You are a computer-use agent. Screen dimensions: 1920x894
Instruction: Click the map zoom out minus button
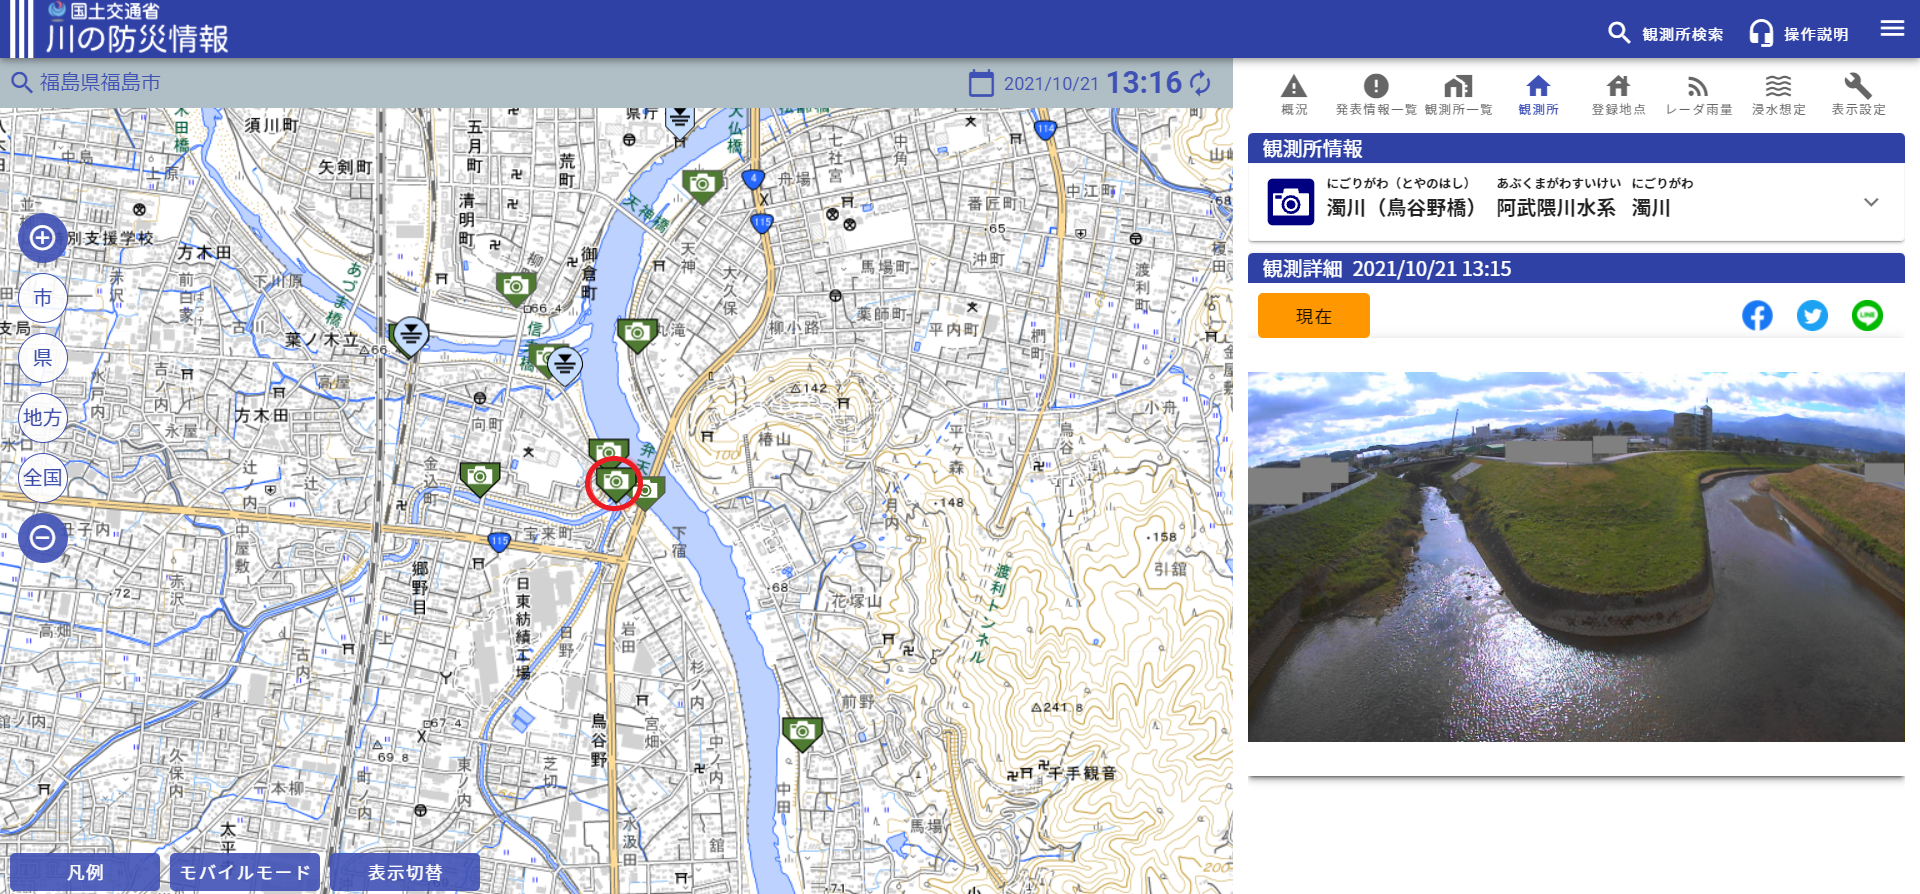click(x=42, y=538)
